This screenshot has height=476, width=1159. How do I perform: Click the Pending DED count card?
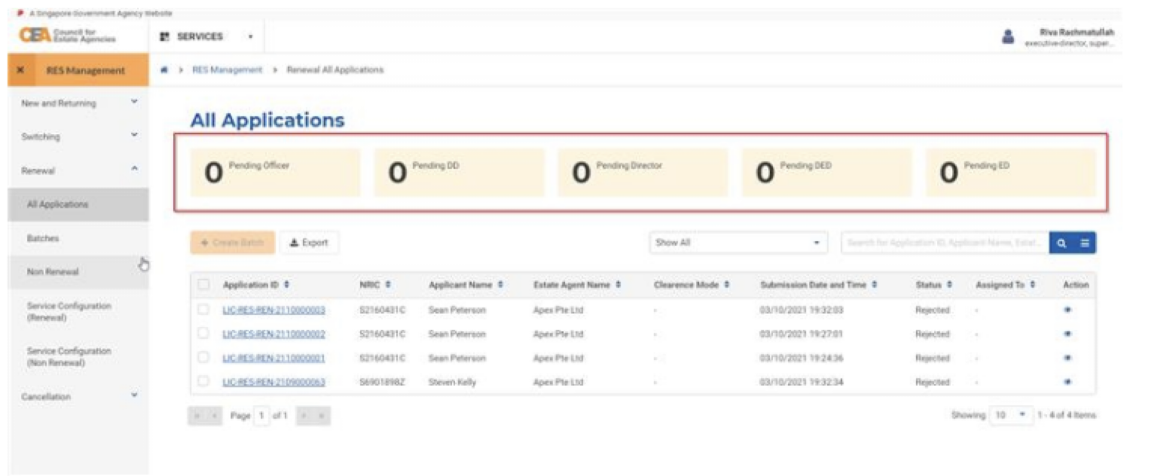[826, 172]
